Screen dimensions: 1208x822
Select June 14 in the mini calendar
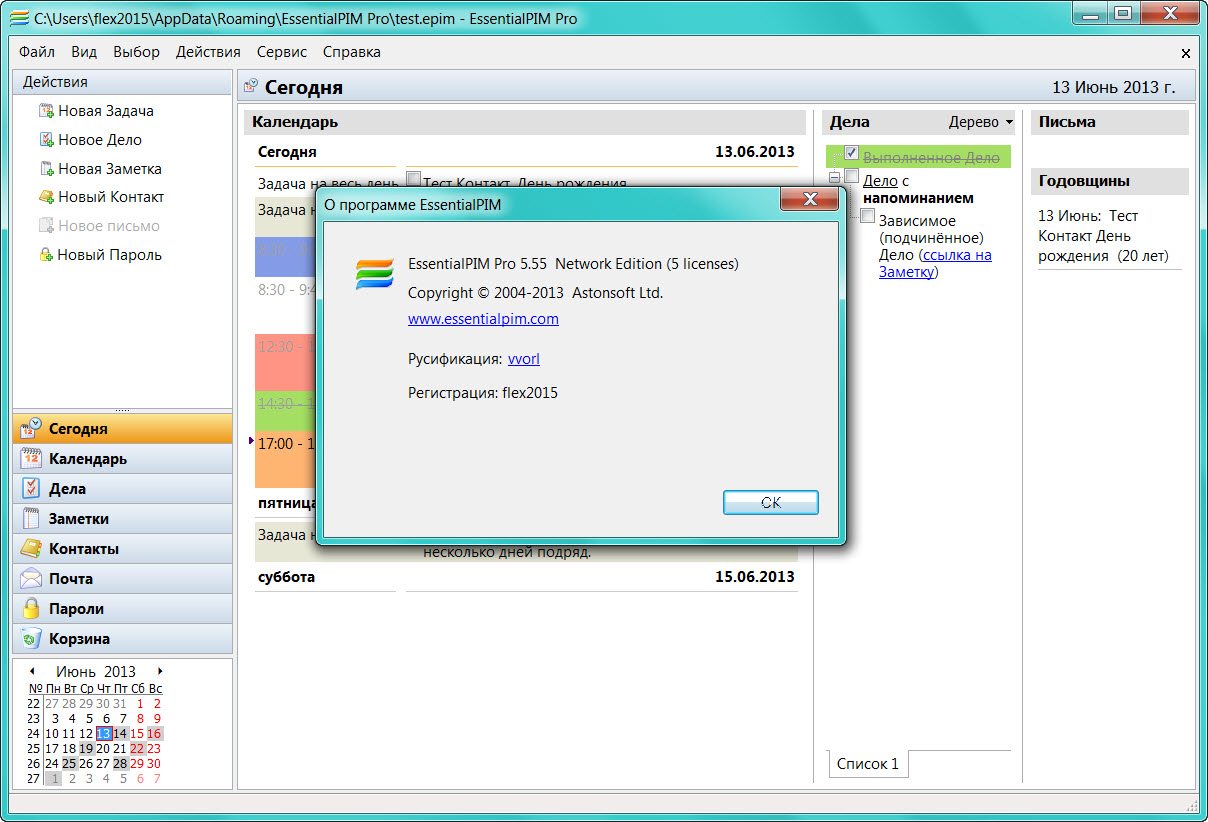point(120,733)
